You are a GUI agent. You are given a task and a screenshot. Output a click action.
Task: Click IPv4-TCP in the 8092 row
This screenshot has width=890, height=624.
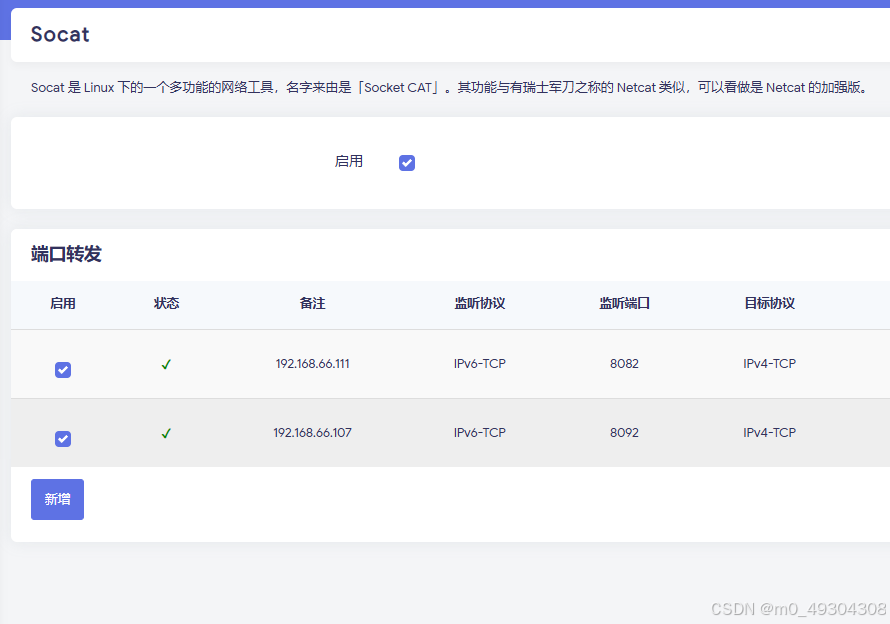[770, 433]
